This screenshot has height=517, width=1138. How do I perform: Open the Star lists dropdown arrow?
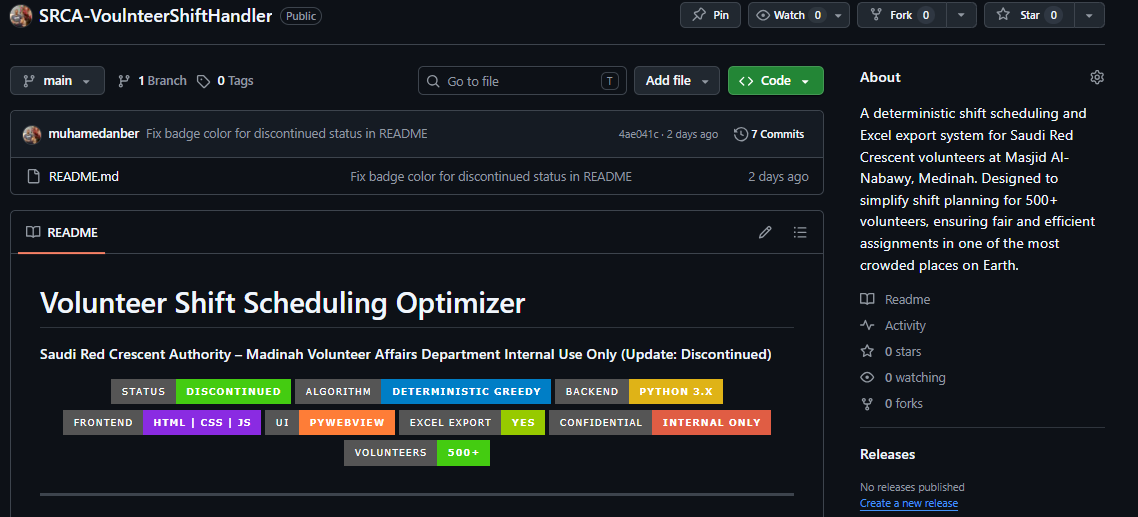(x=1089, y=15)
